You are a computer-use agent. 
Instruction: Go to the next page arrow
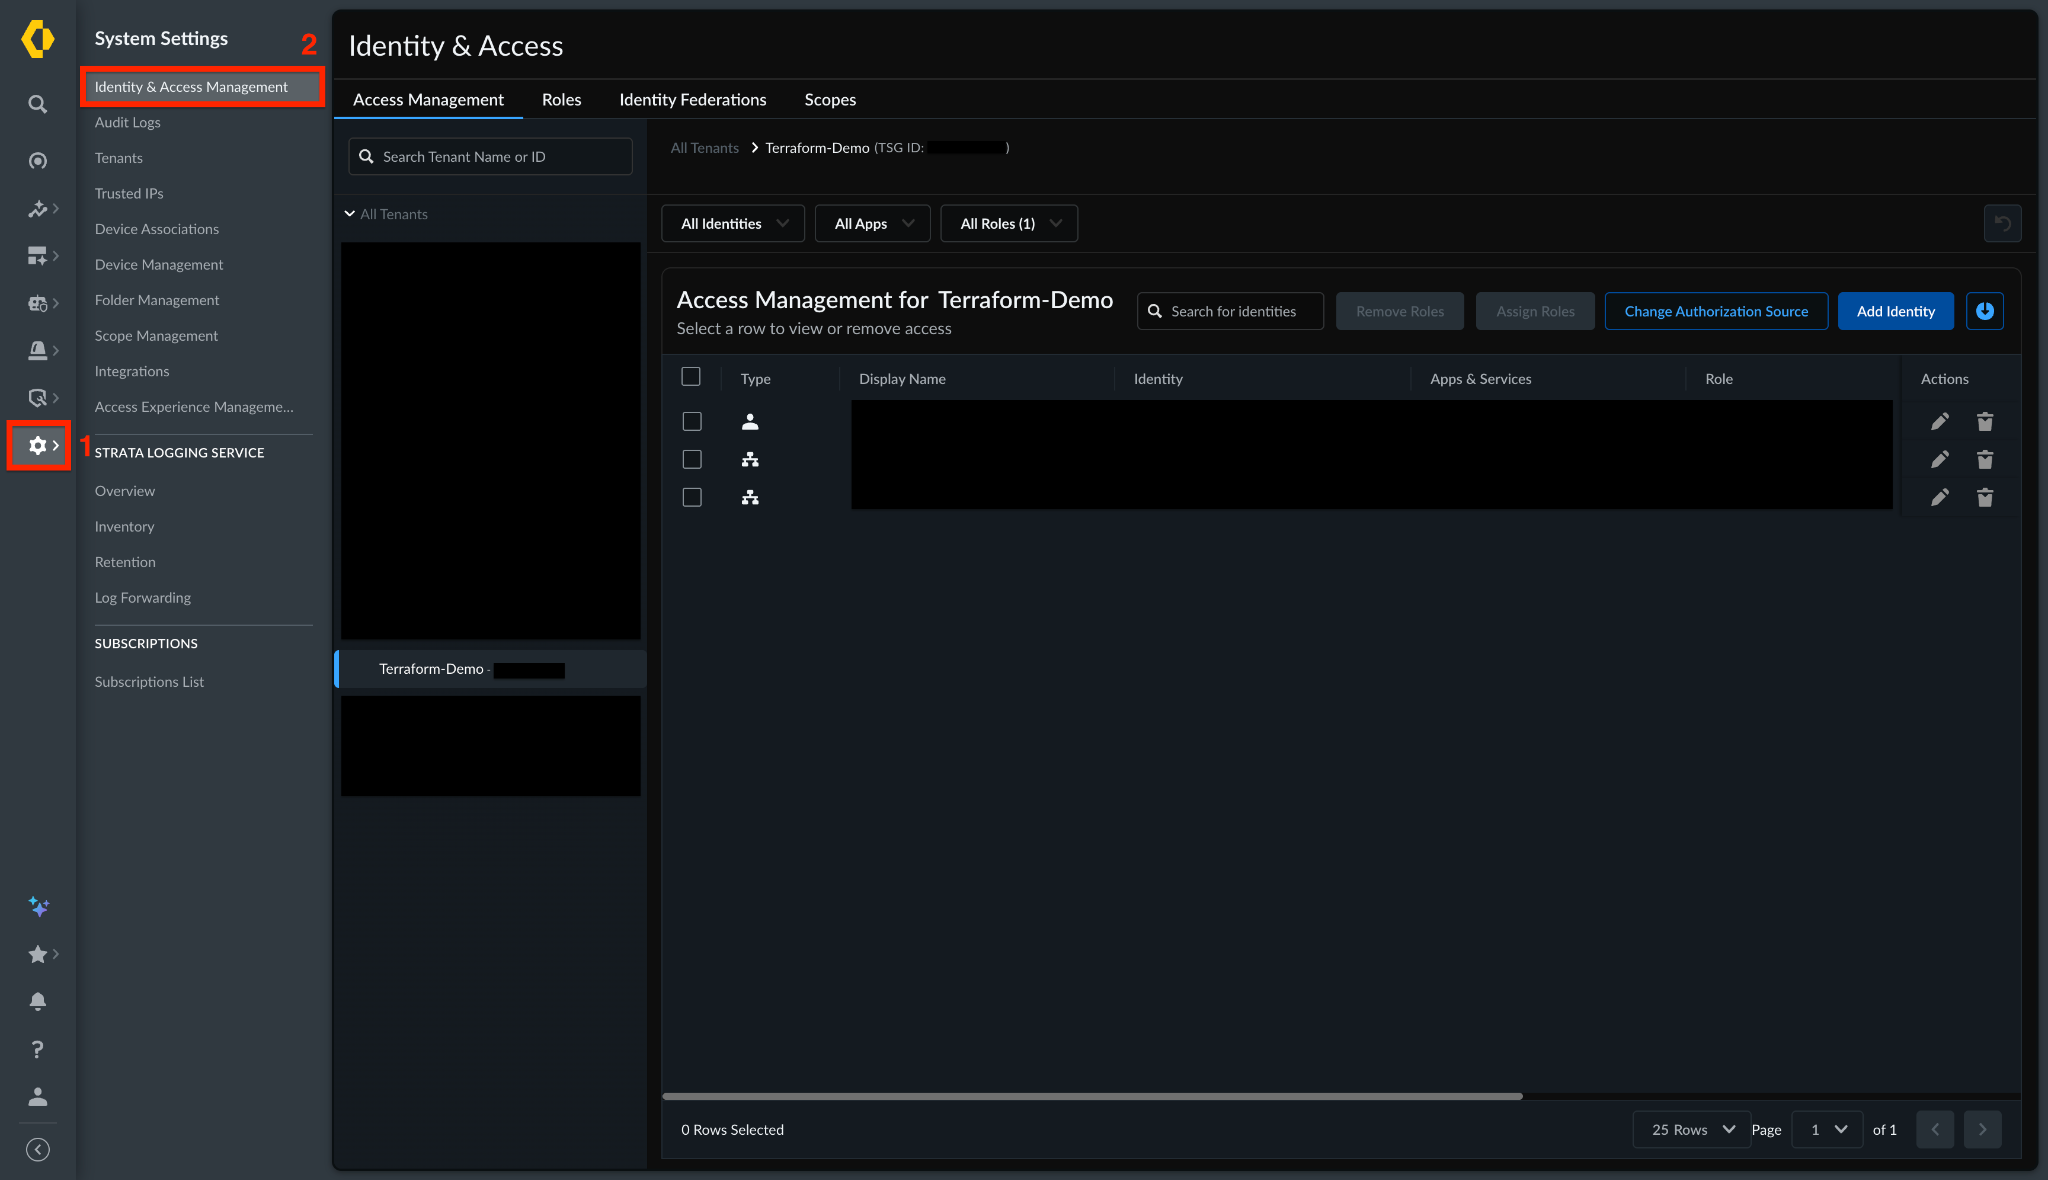1983,1130
